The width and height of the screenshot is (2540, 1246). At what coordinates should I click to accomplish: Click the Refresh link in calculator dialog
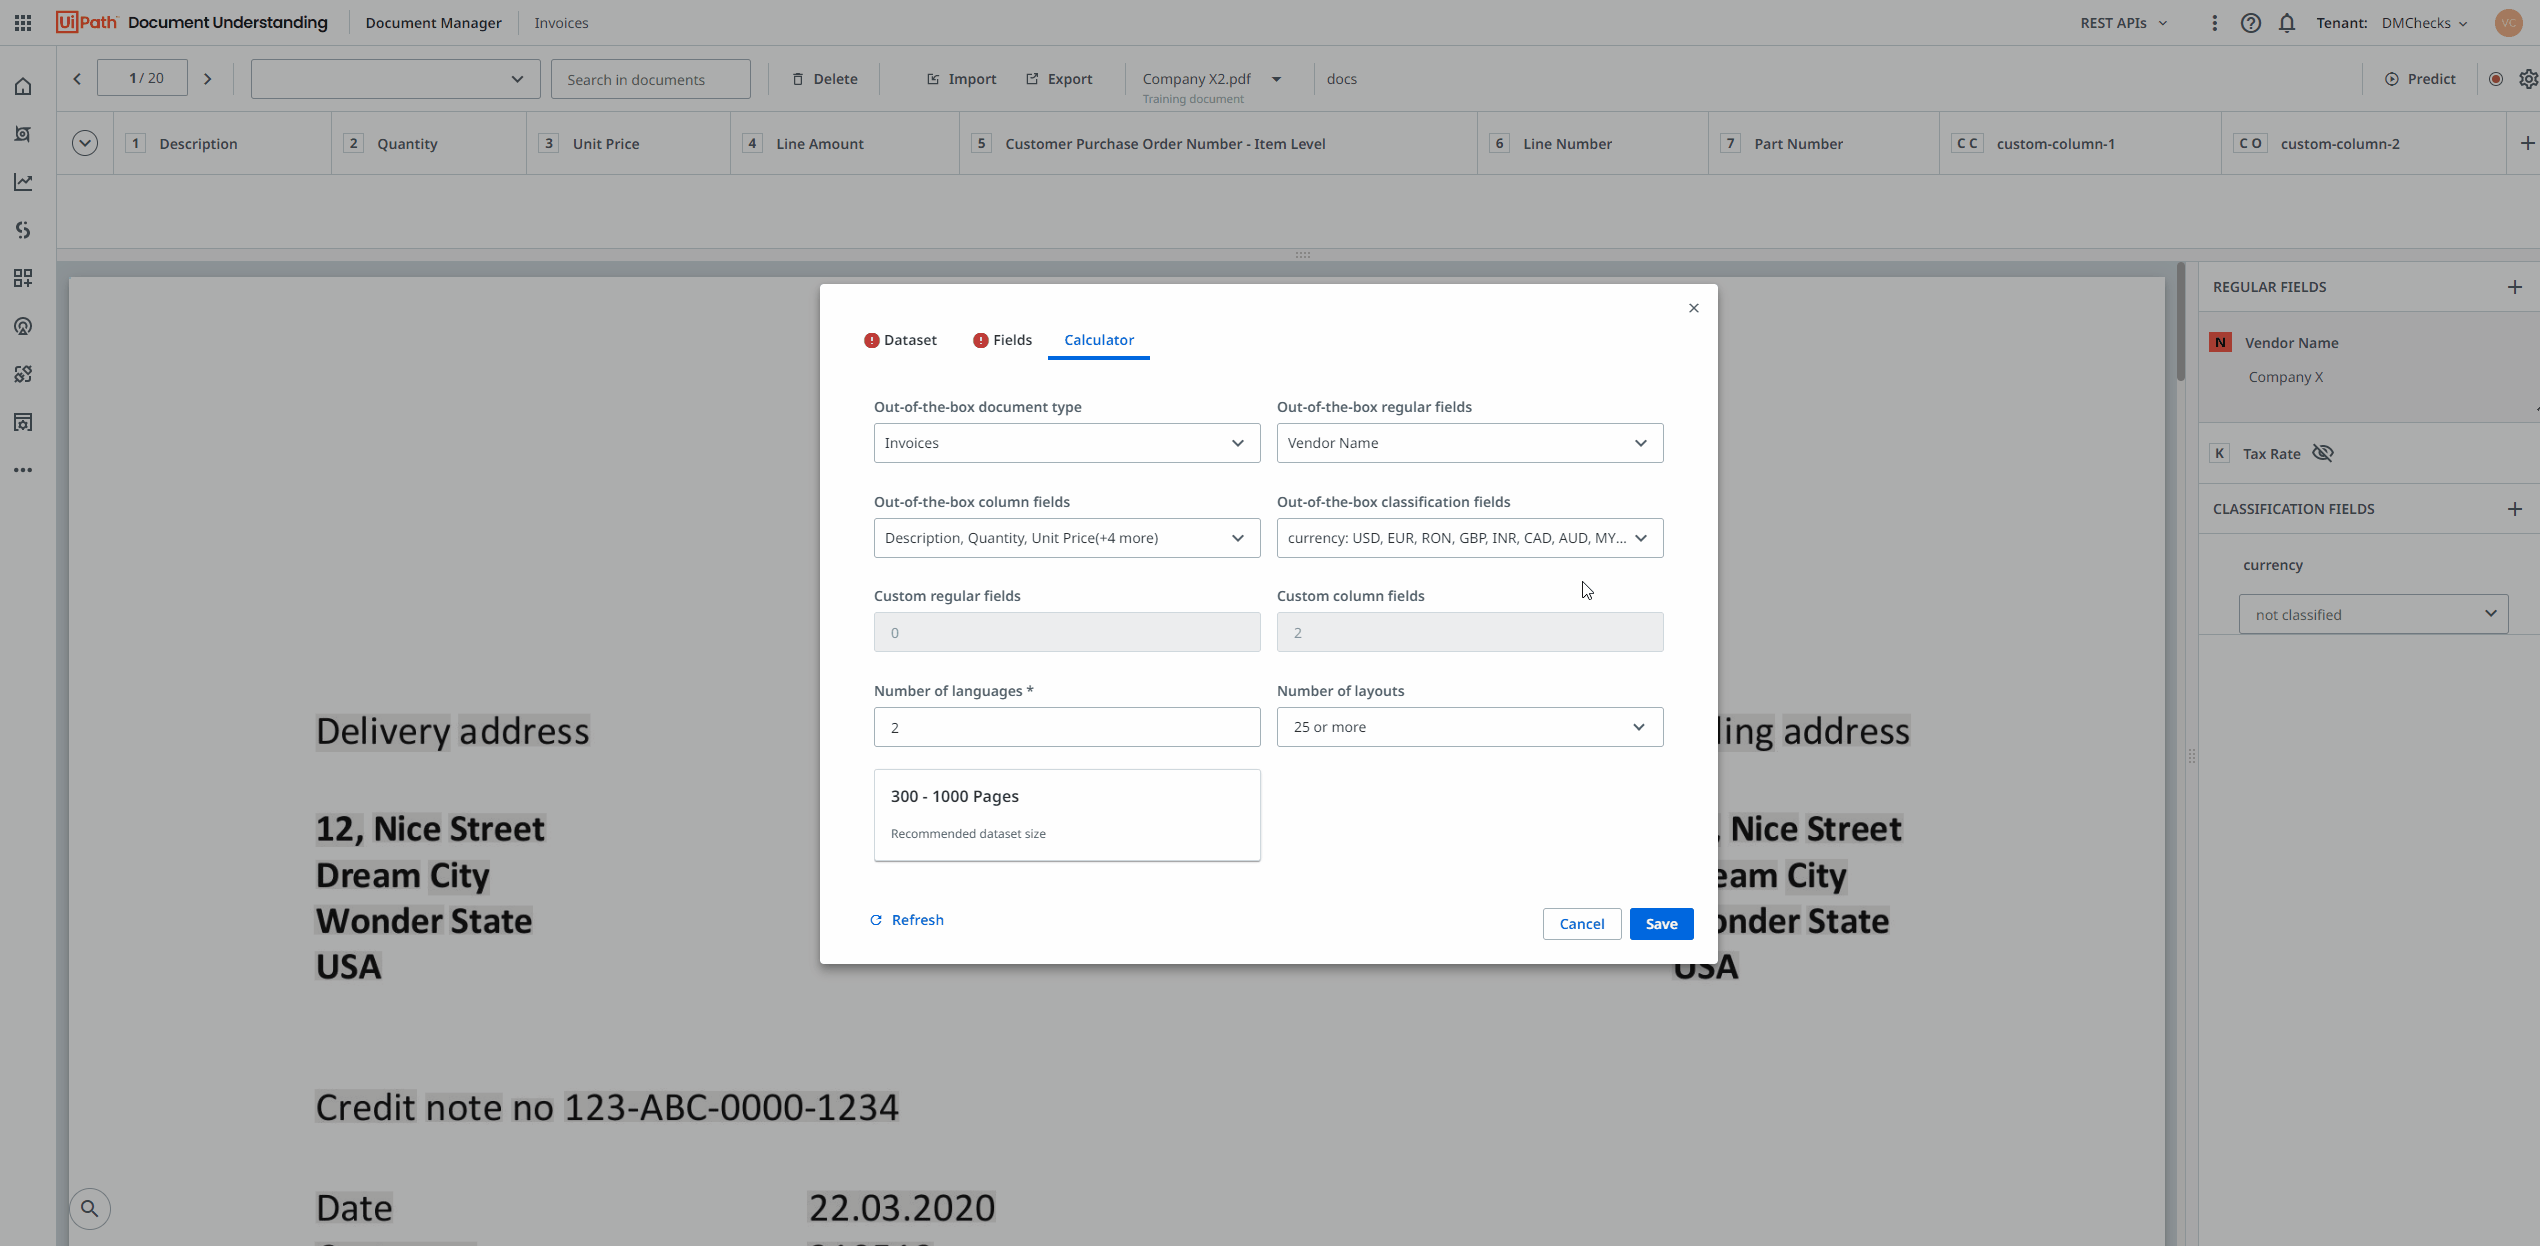pos(907,919)
